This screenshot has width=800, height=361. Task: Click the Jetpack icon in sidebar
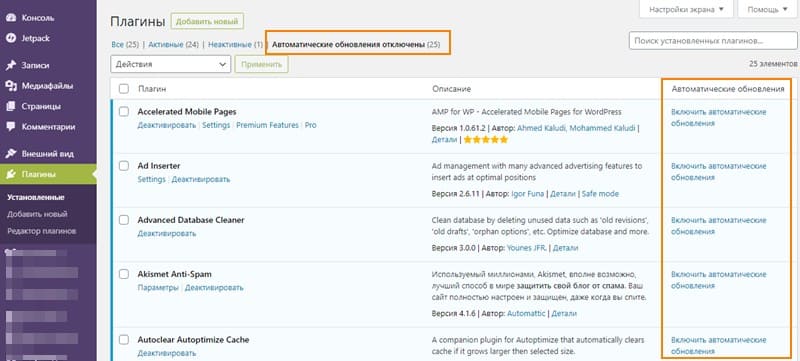11,38
